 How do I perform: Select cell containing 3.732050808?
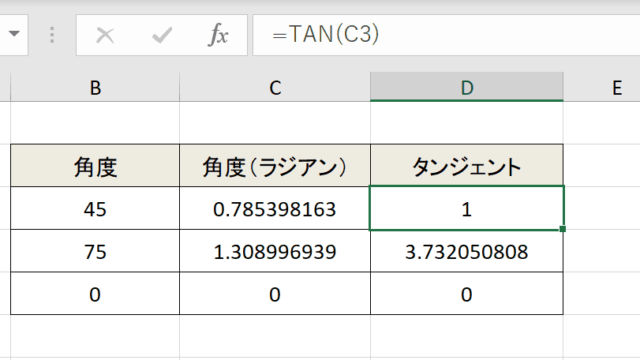tap(467, 251)
